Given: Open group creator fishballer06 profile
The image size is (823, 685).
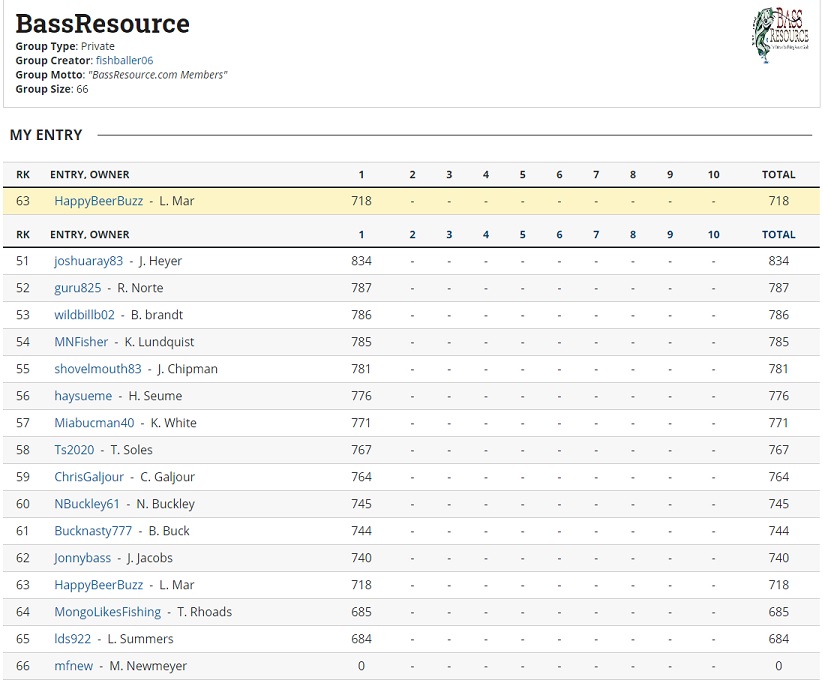Looking at the screenshot, I should (x=124, y=60).
